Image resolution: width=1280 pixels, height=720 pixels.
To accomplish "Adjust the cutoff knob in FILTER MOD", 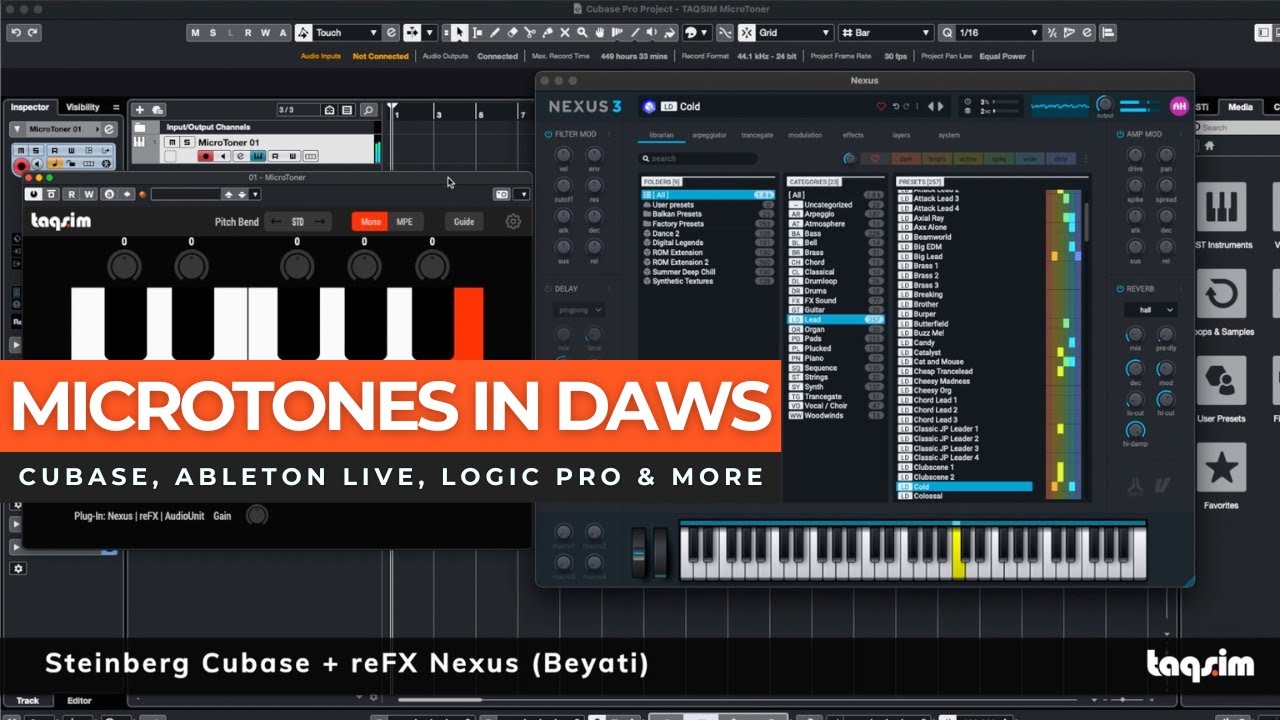I will [563, 188].
